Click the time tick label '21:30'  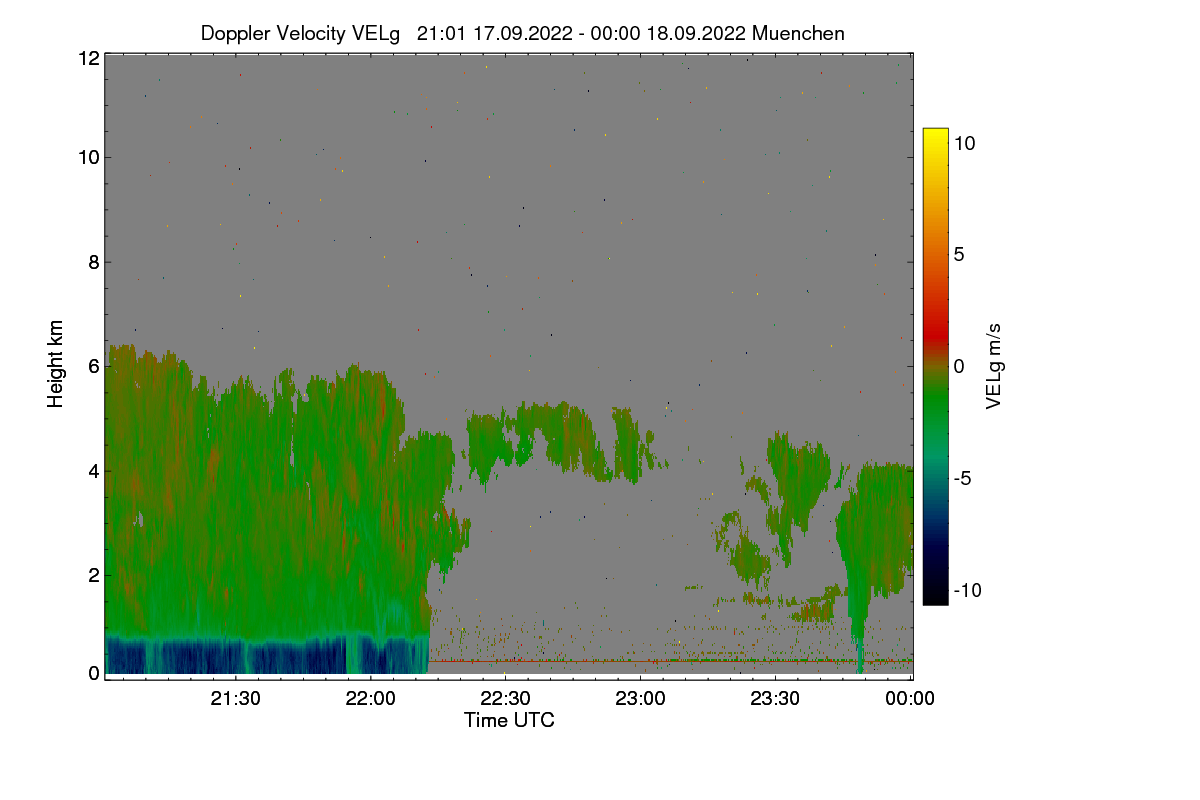tap(236, 699)
